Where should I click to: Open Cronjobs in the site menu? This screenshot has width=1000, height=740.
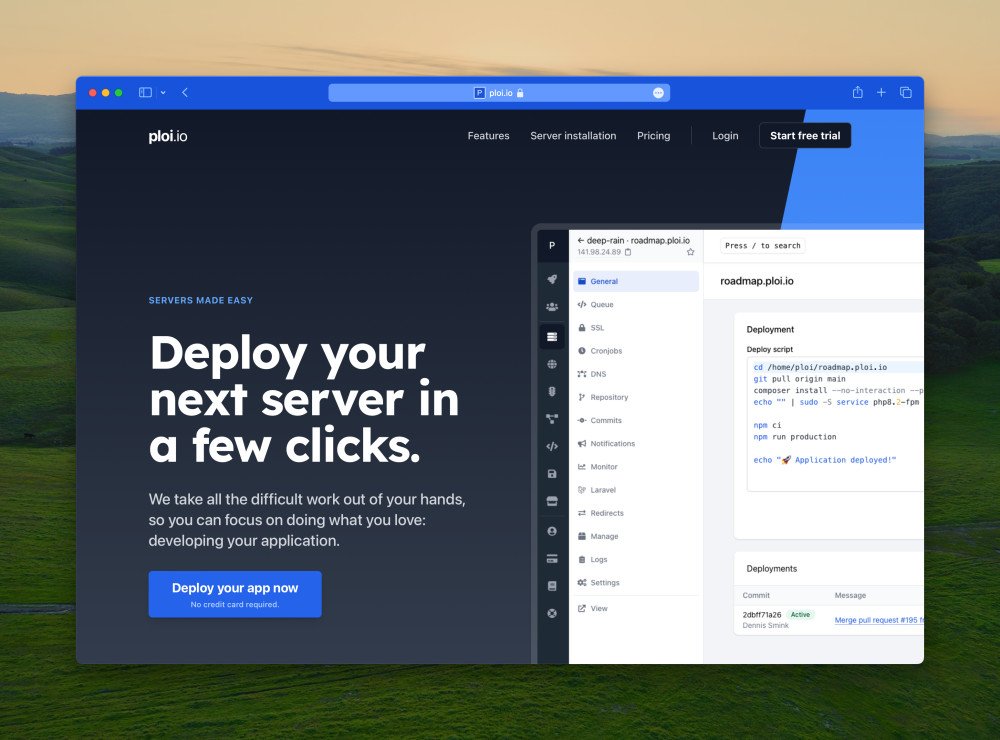point(636,351)
